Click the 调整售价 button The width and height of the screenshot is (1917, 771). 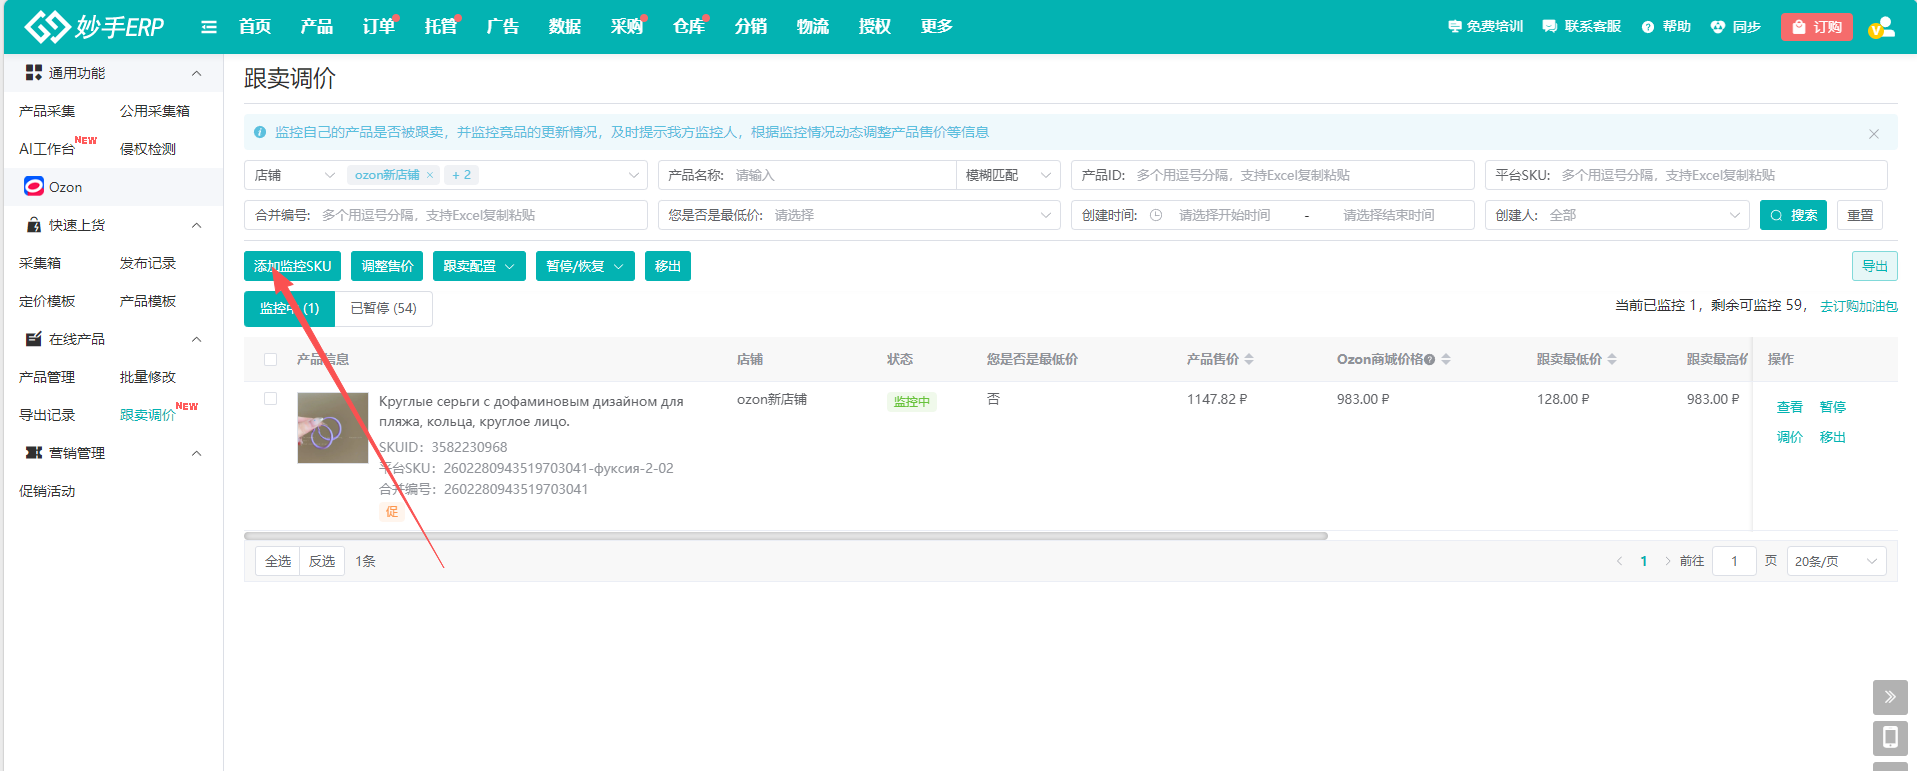coord(387,266)
